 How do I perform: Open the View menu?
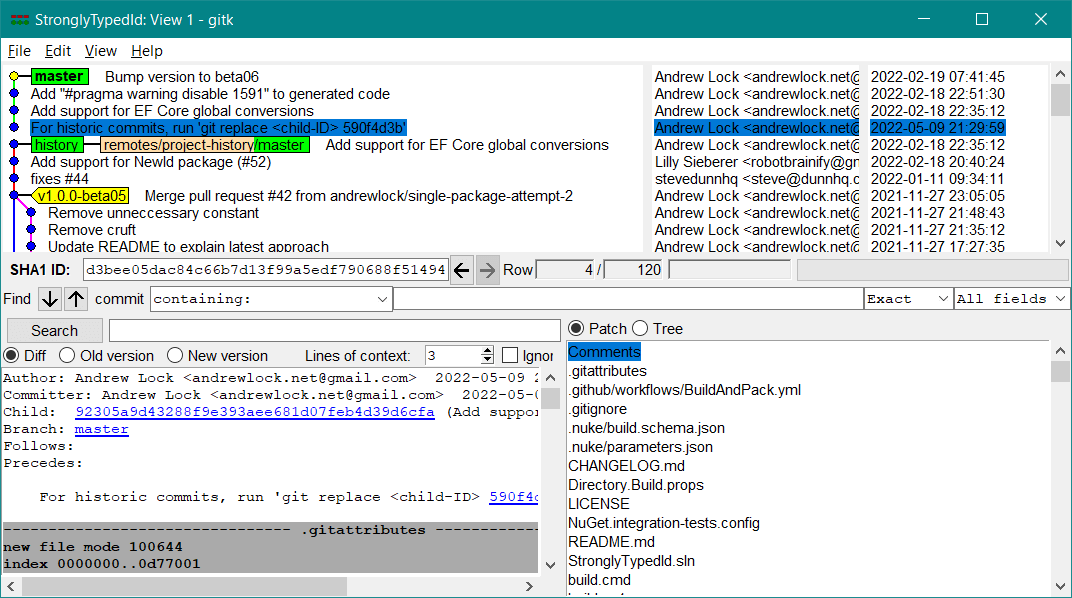pos(100,51)
